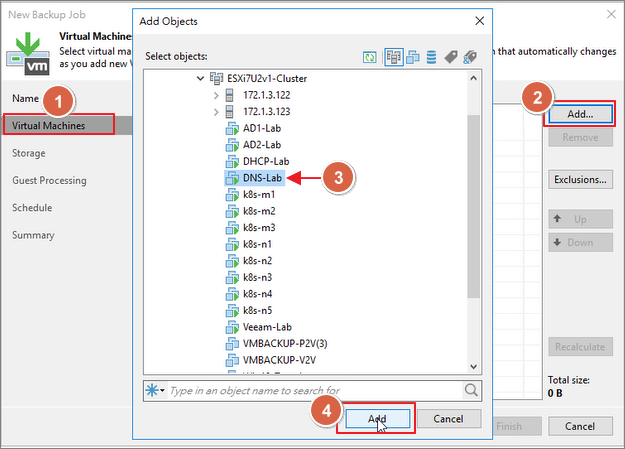625x449 pixels.
Task: Go to the Storage wizard step
Action: coord(29,153)
